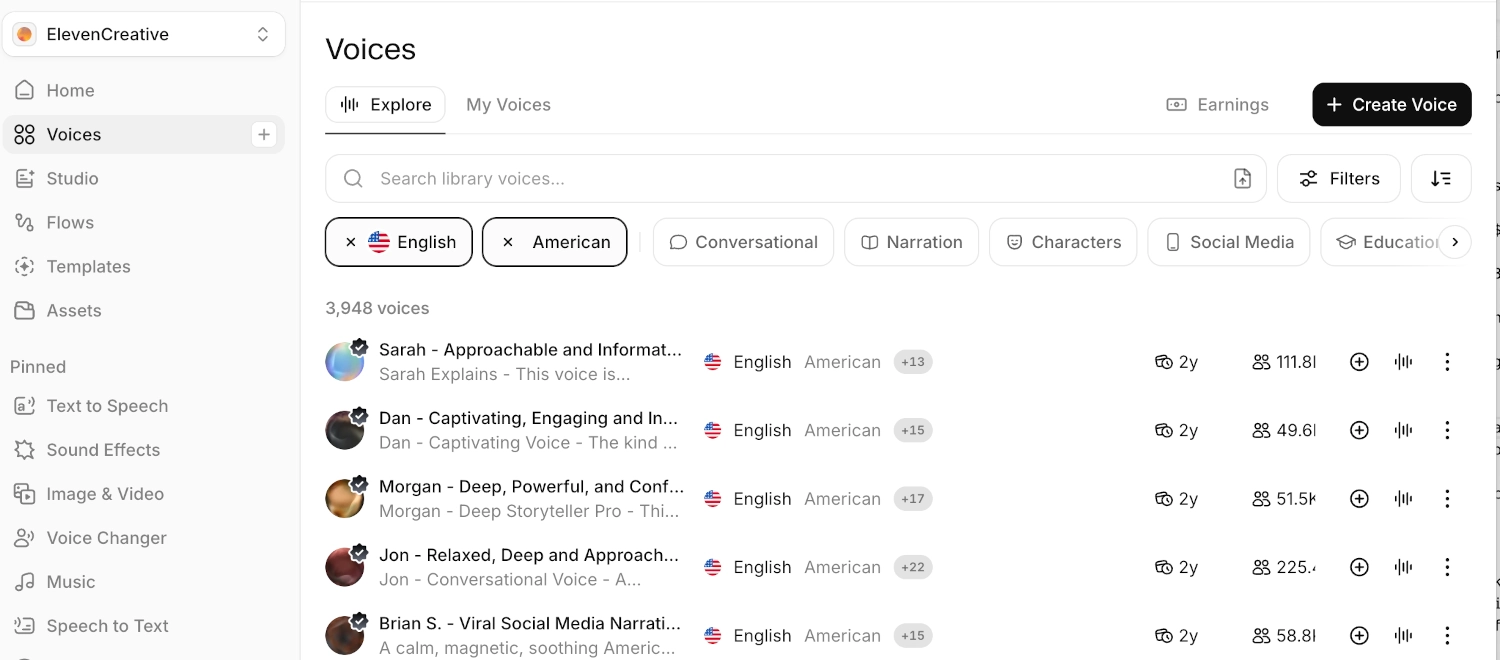The height and width of the screenshot is (660, 1500).
Task: Expand category chips with right chevron arrow
Action: pyautogui.click(x=1455, y=242)
